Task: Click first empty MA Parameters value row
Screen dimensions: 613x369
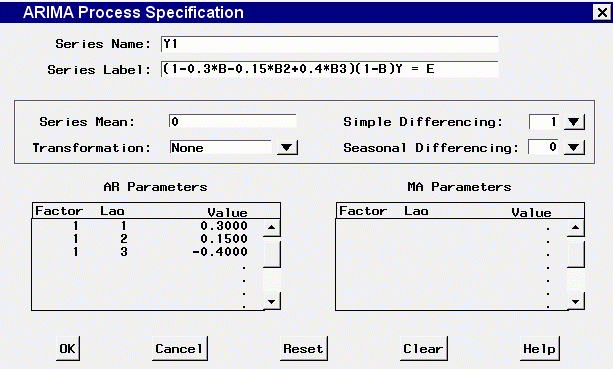Action: point(548,228)
